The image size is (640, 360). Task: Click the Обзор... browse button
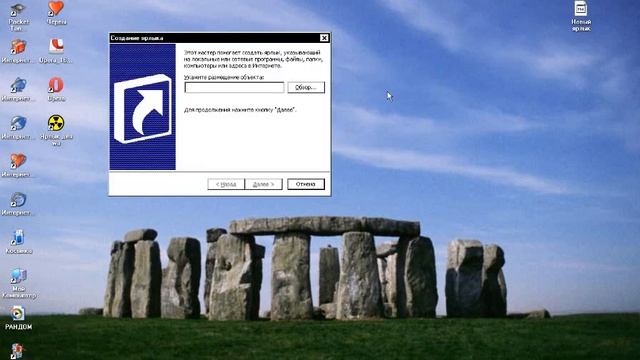[x=306, y=87]
